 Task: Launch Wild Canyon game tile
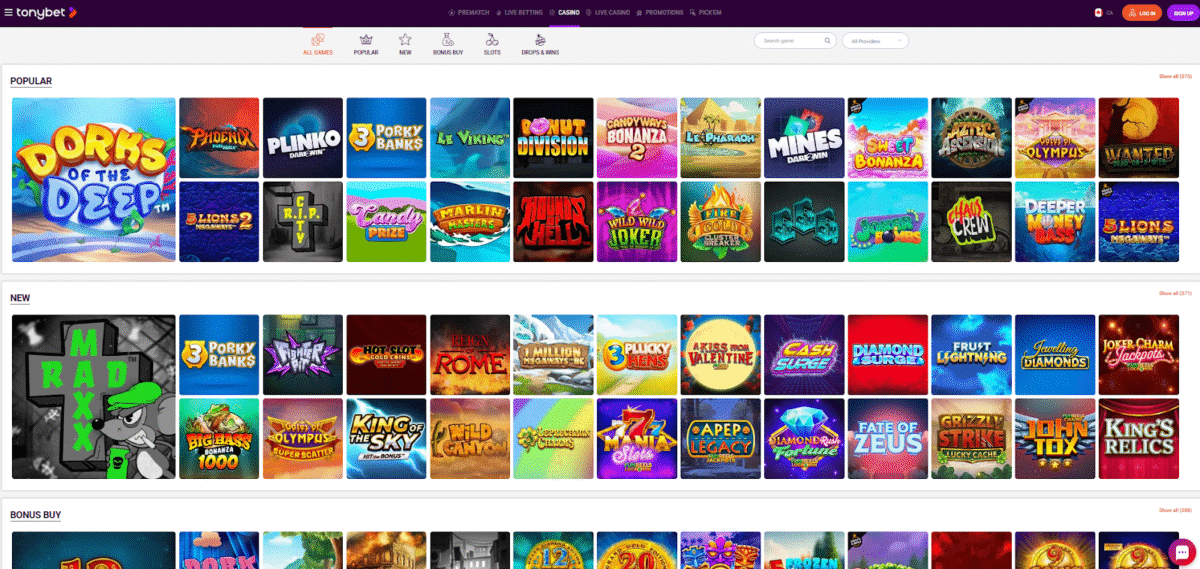click(x=470, y=439)
